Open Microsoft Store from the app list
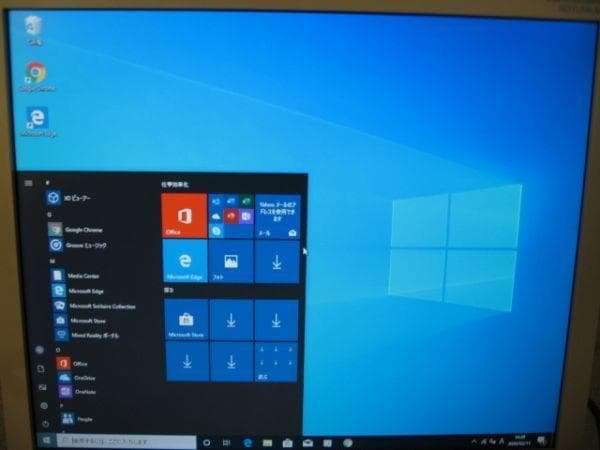 pos(80,321)
